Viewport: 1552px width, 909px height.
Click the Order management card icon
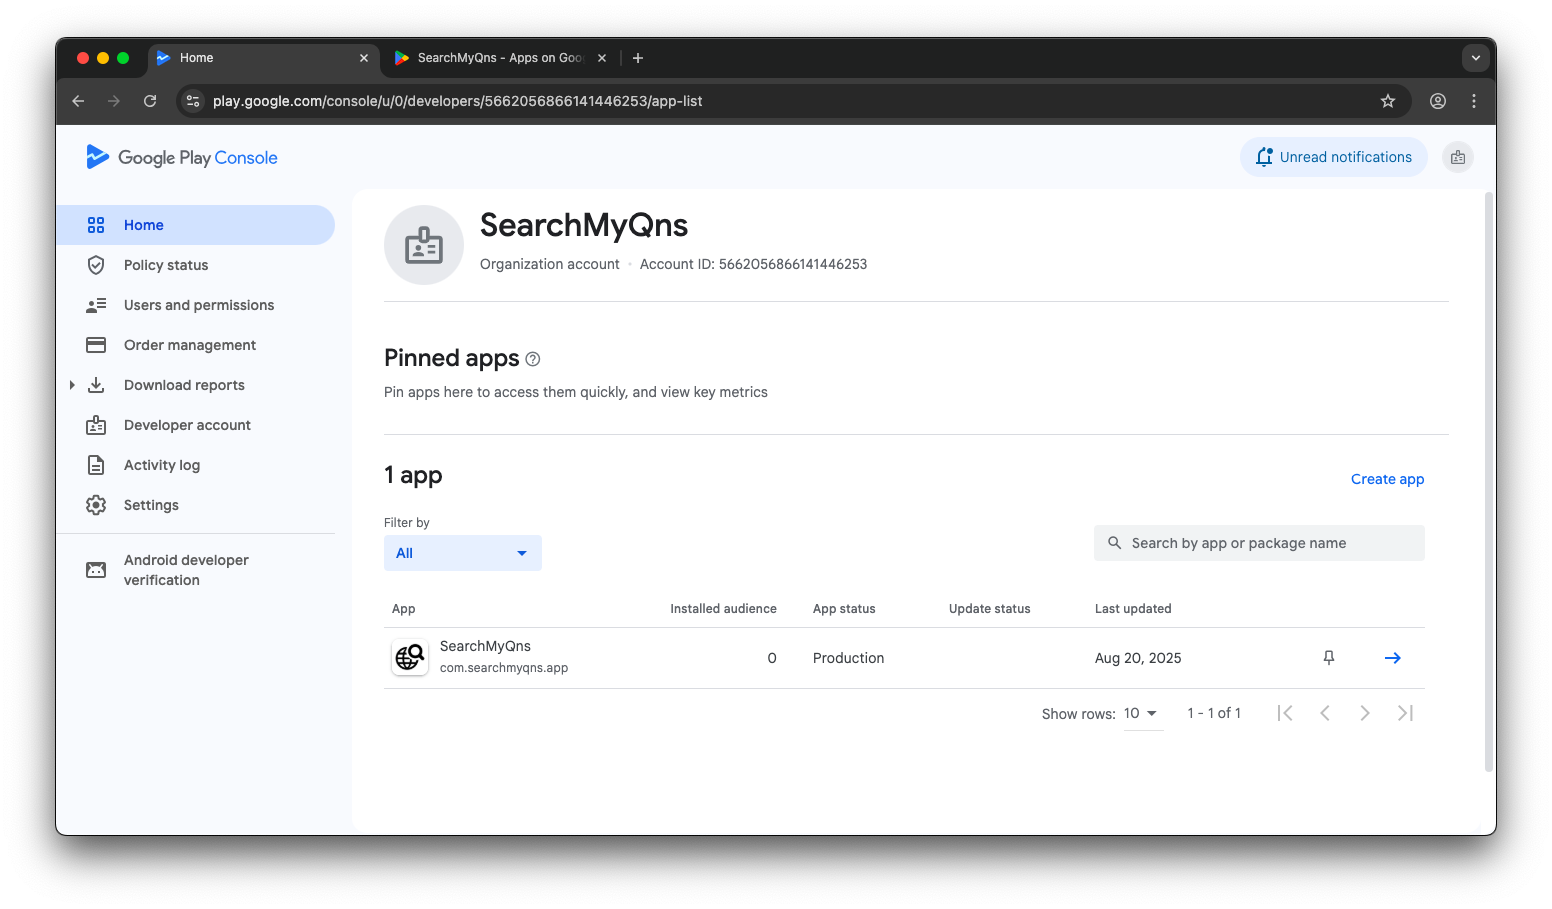pyautogui.click(x=96, y=345)
